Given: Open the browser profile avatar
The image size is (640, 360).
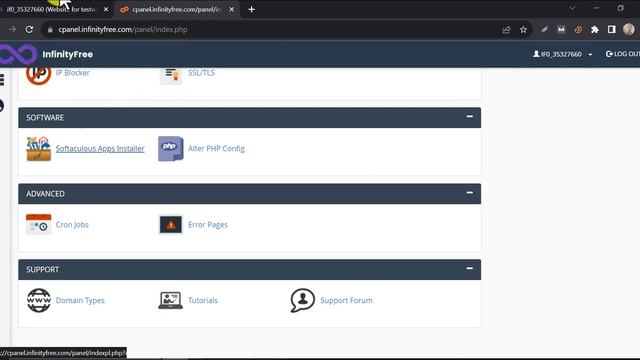Looking at the screenshot, I should 629,29.
